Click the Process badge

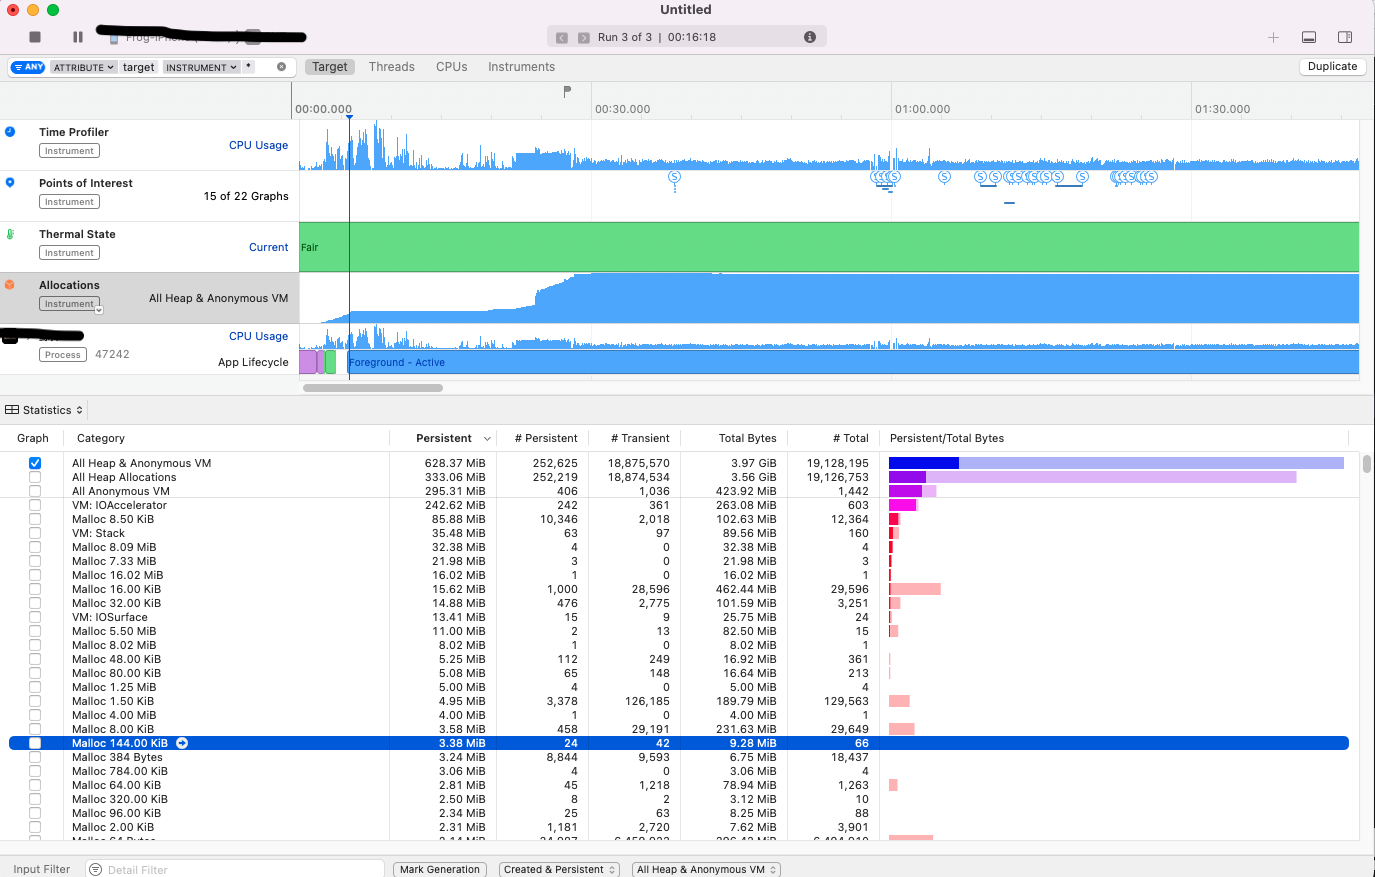63,355
